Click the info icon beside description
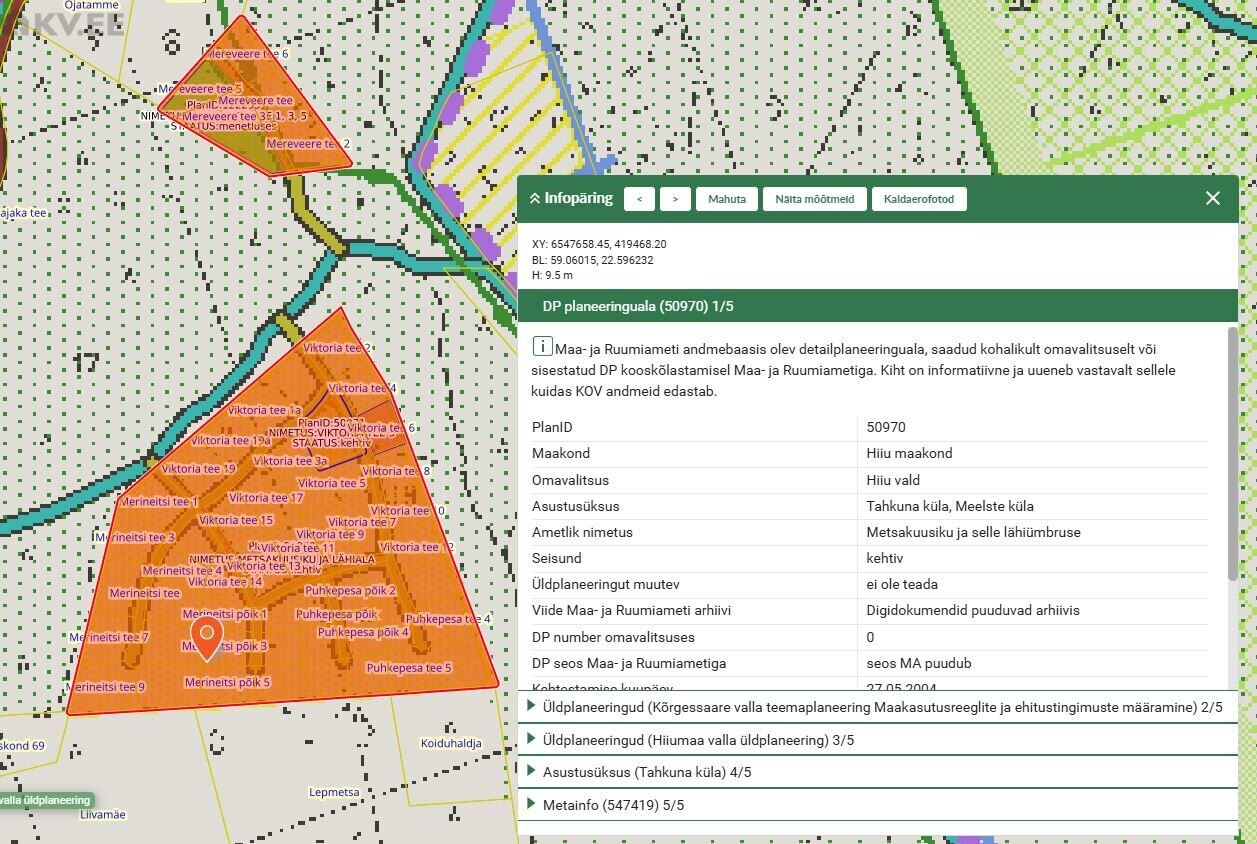The width and height of the screenshot is (1257, 844). (542, 347)
